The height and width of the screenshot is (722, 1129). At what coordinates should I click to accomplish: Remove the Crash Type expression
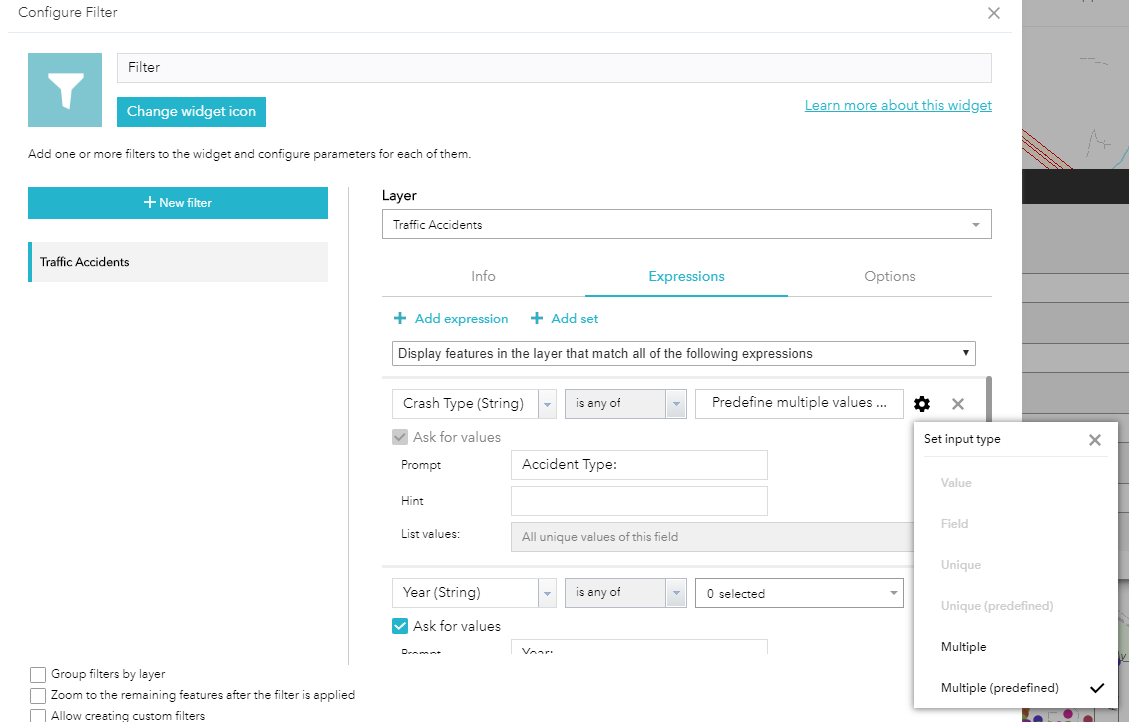click(958, 404)
